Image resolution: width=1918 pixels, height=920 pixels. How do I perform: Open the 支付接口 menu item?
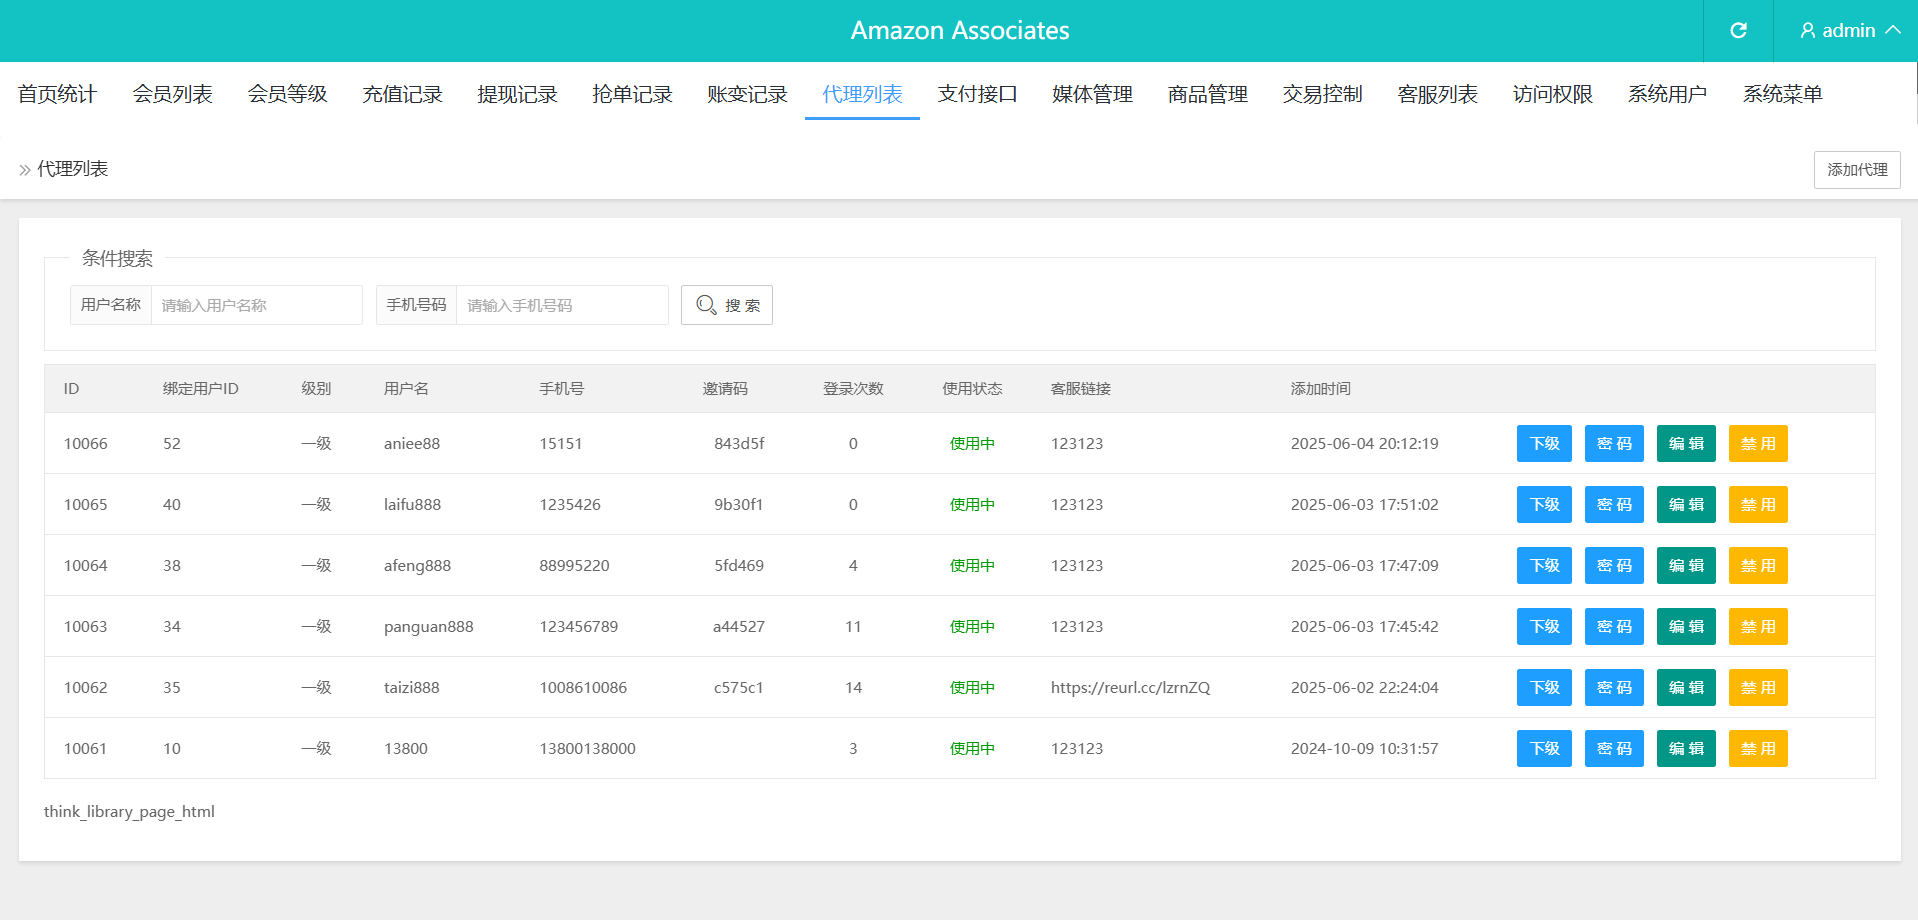[x=977, y=94]
